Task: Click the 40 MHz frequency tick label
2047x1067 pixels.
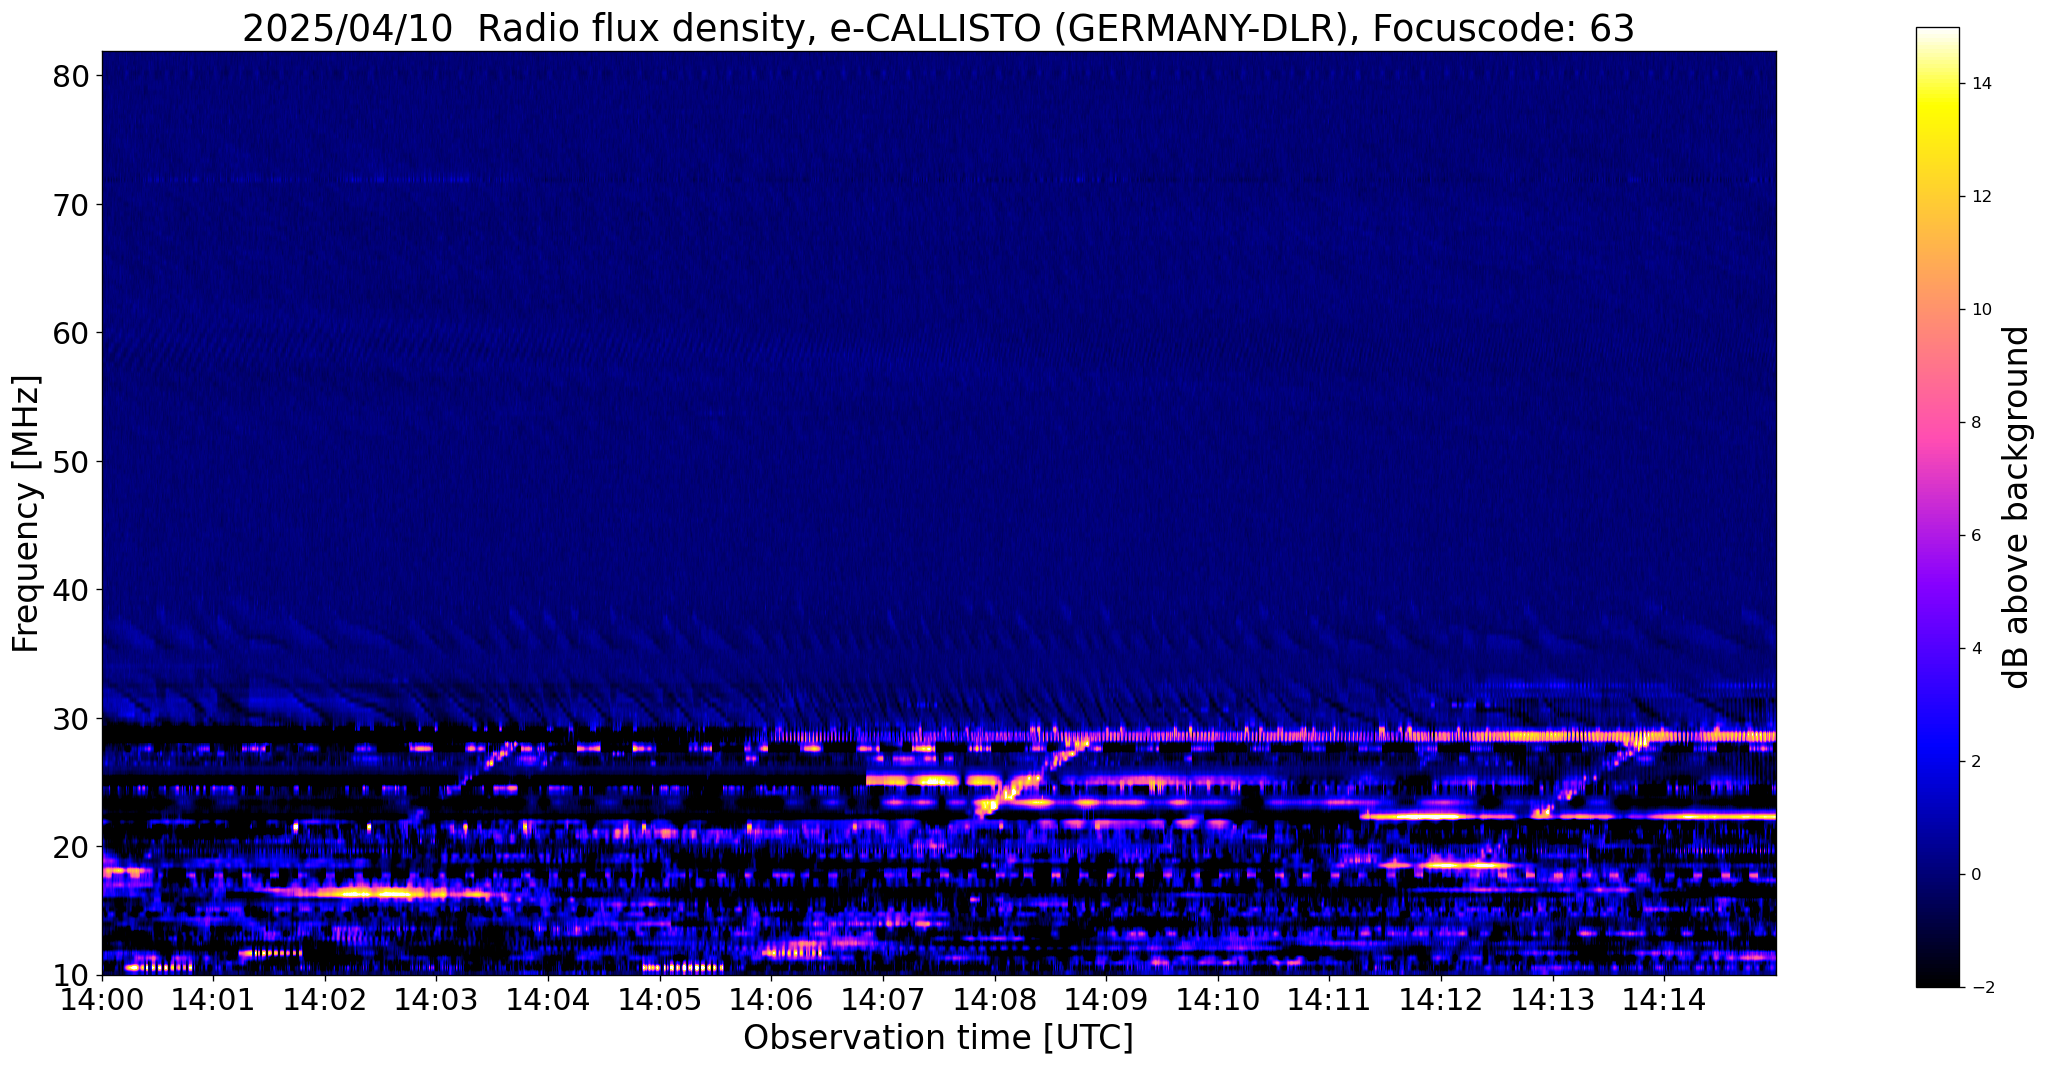Action: (70, 590)
